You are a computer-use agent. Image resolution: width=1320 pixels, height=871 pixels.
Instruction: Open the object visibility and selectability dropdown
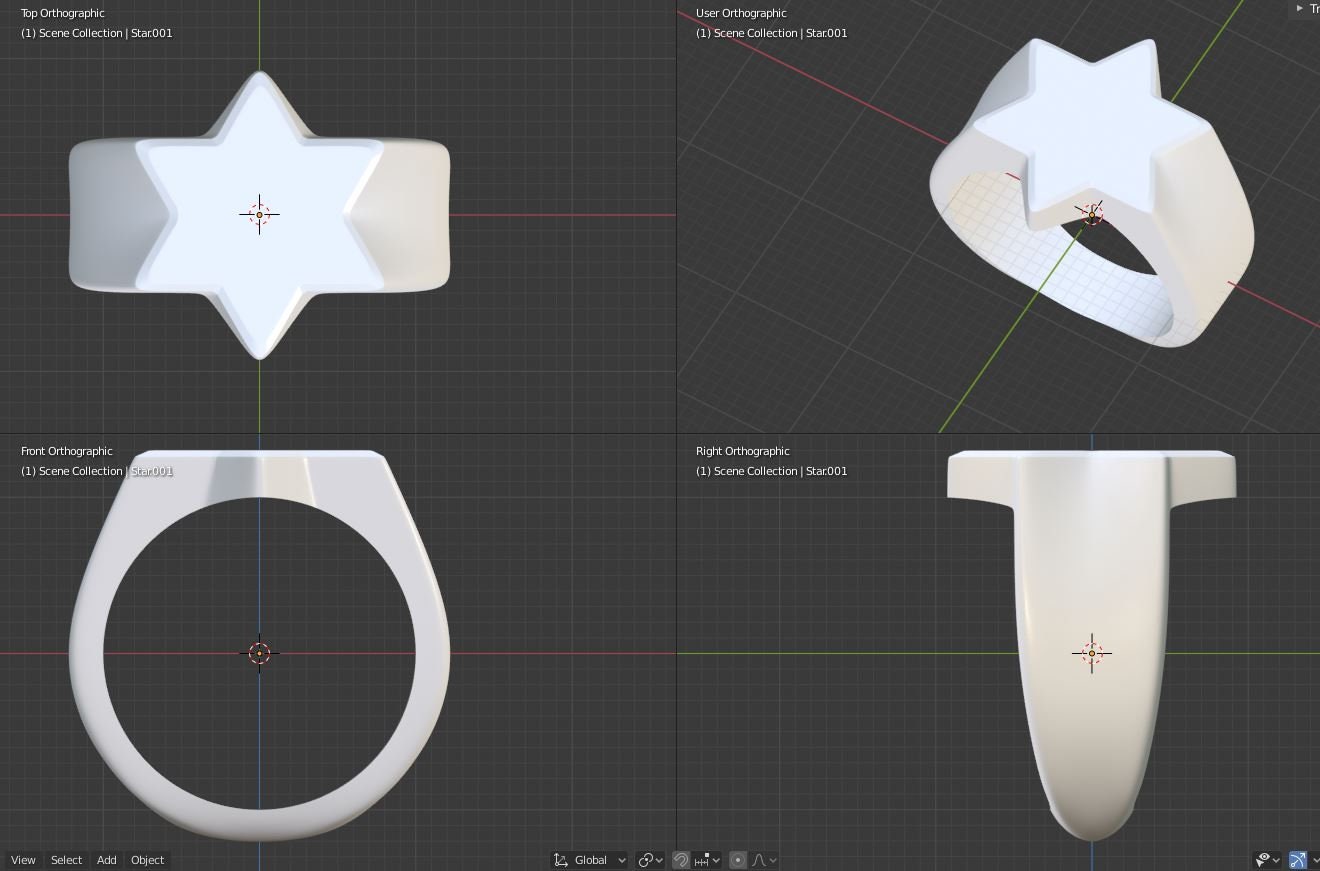[1268, 860]
